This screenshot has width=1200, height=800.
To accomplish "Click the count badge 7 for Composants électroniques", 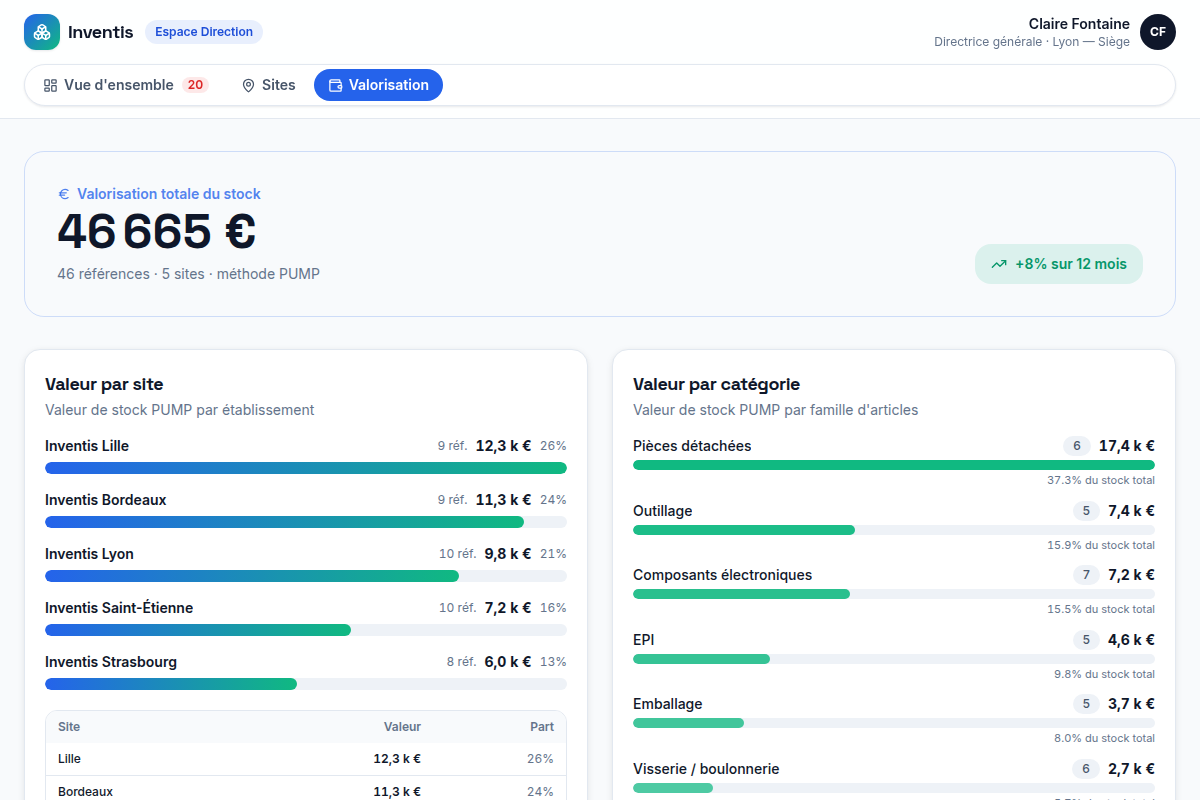I will point(1086,575).
